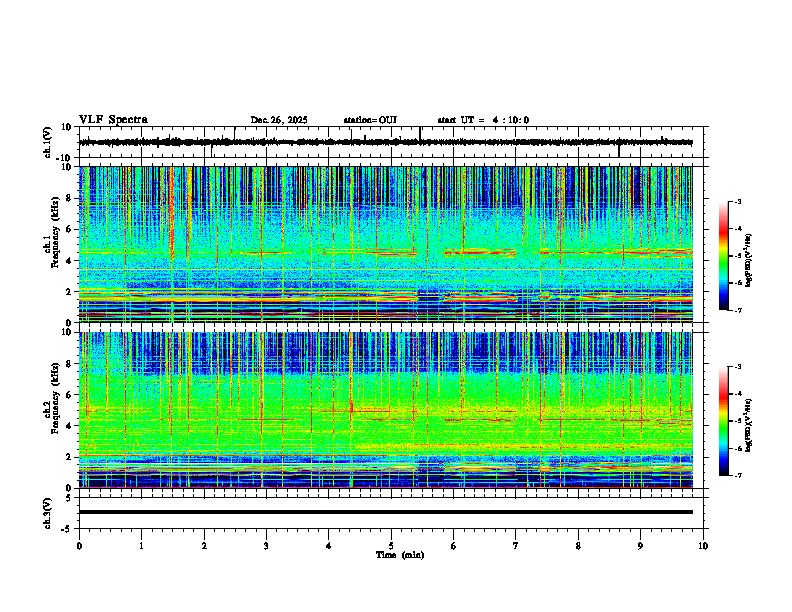The height and width of the screenshot is (612, 792).
Task: Click the red vertical burst in ch.1 spectrogram
Action: click(172, 212)
